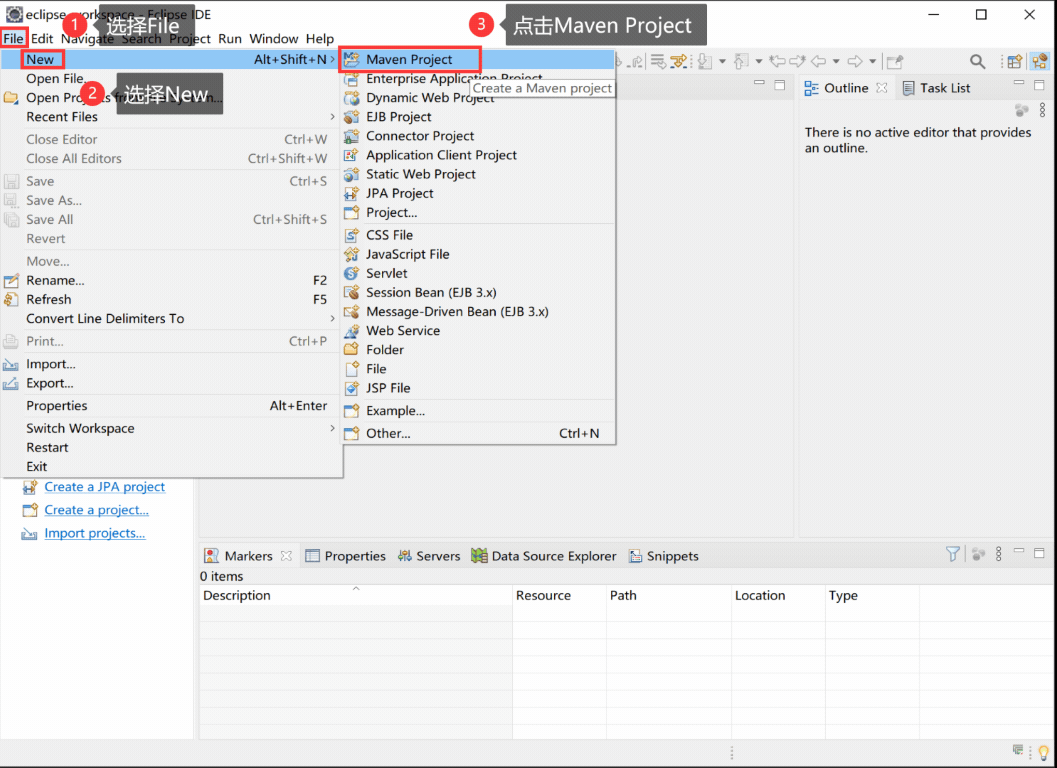Viewport: 1057px width, 768px height.
Task: Open the Markers view menu (three dots)
Action: (x=998, y=554)
